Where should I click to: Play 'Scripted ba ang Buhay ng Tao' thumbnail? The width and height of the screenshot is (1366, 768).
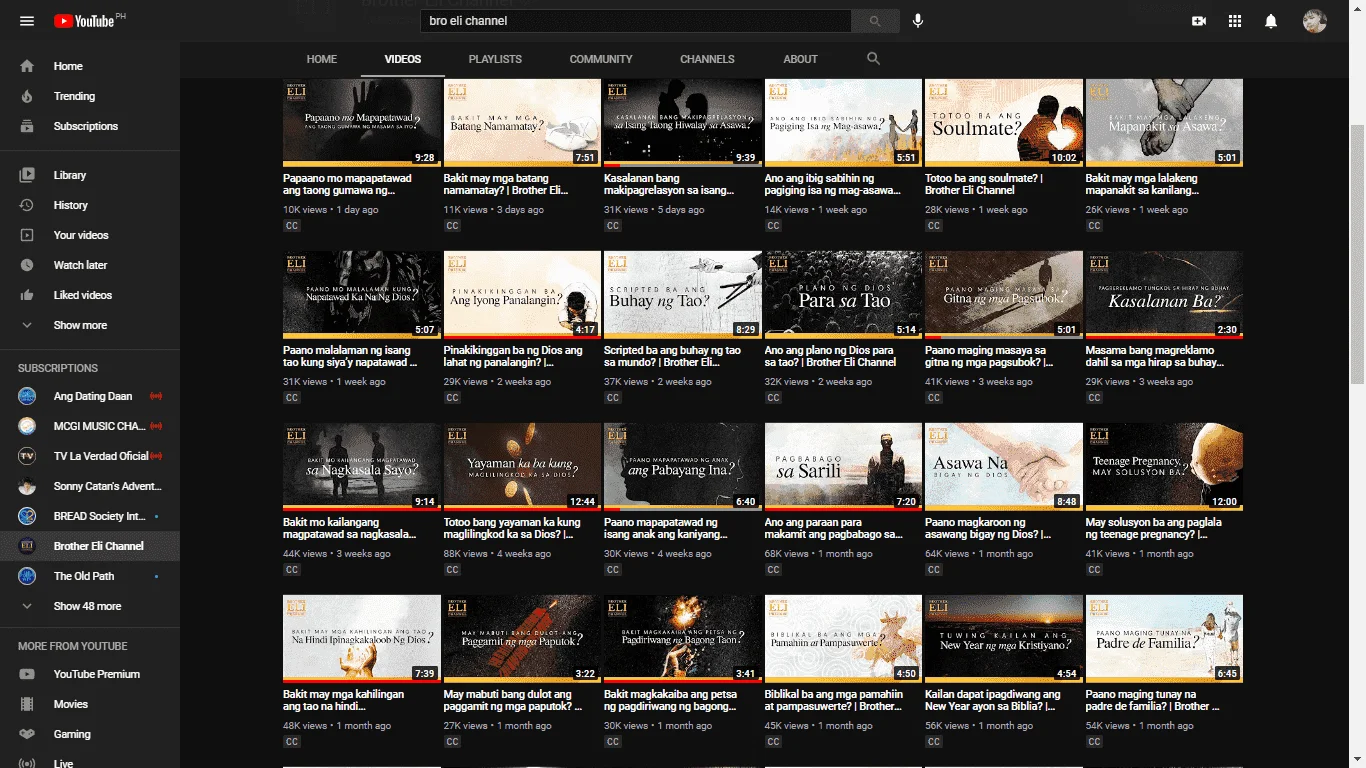tap(683, 294)
